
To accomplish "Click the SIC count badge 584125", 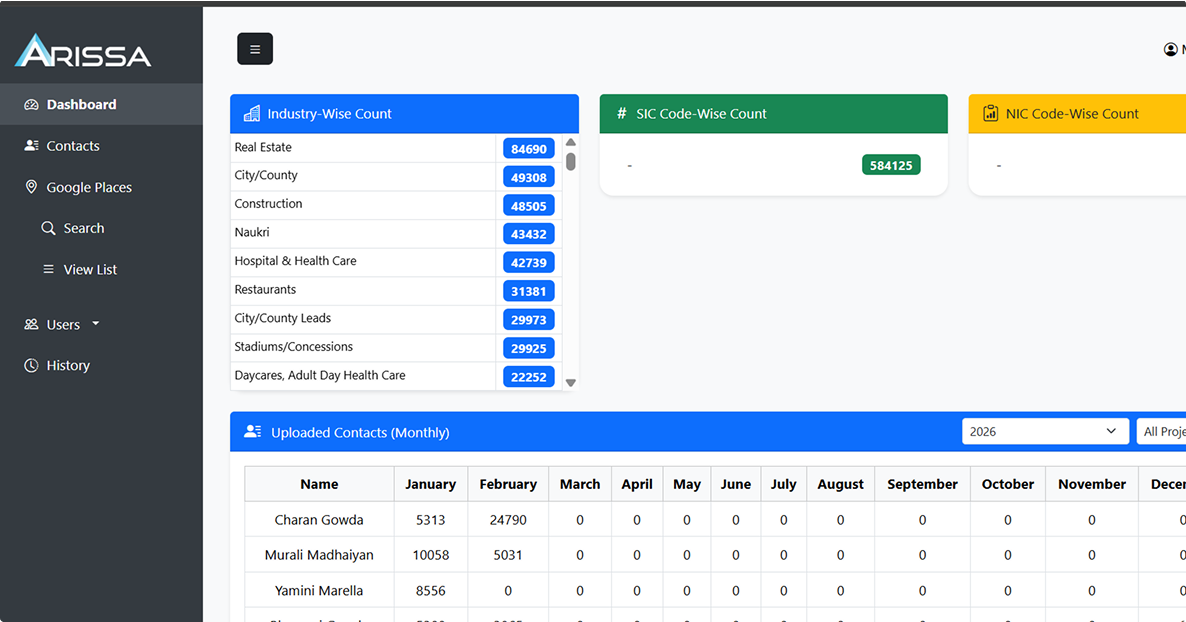I will coord(890,165).
